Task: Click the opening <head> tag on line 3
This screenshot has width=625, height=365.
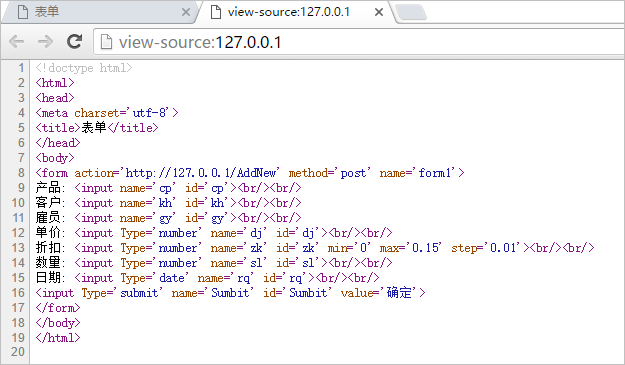Action: (x=55, y=98)
